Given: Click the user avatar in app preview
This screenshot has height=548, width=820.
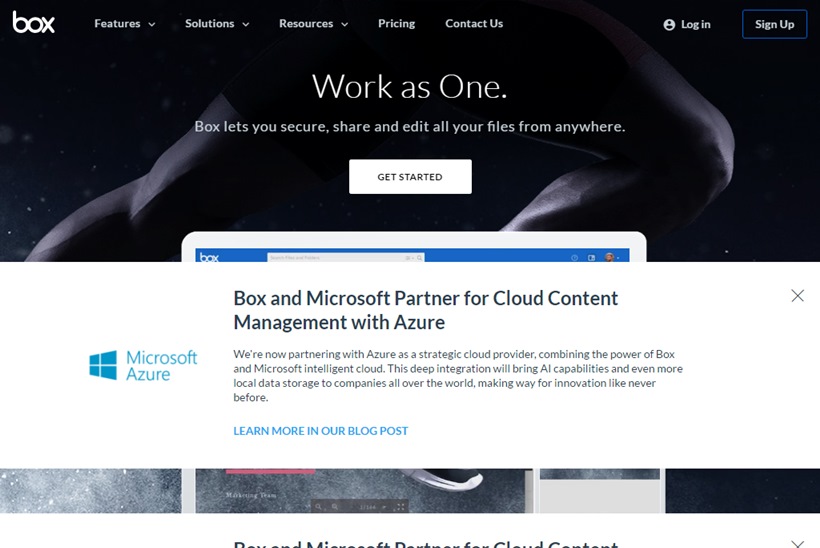Looking at the screenshot, I should click(x=609, y=257).
